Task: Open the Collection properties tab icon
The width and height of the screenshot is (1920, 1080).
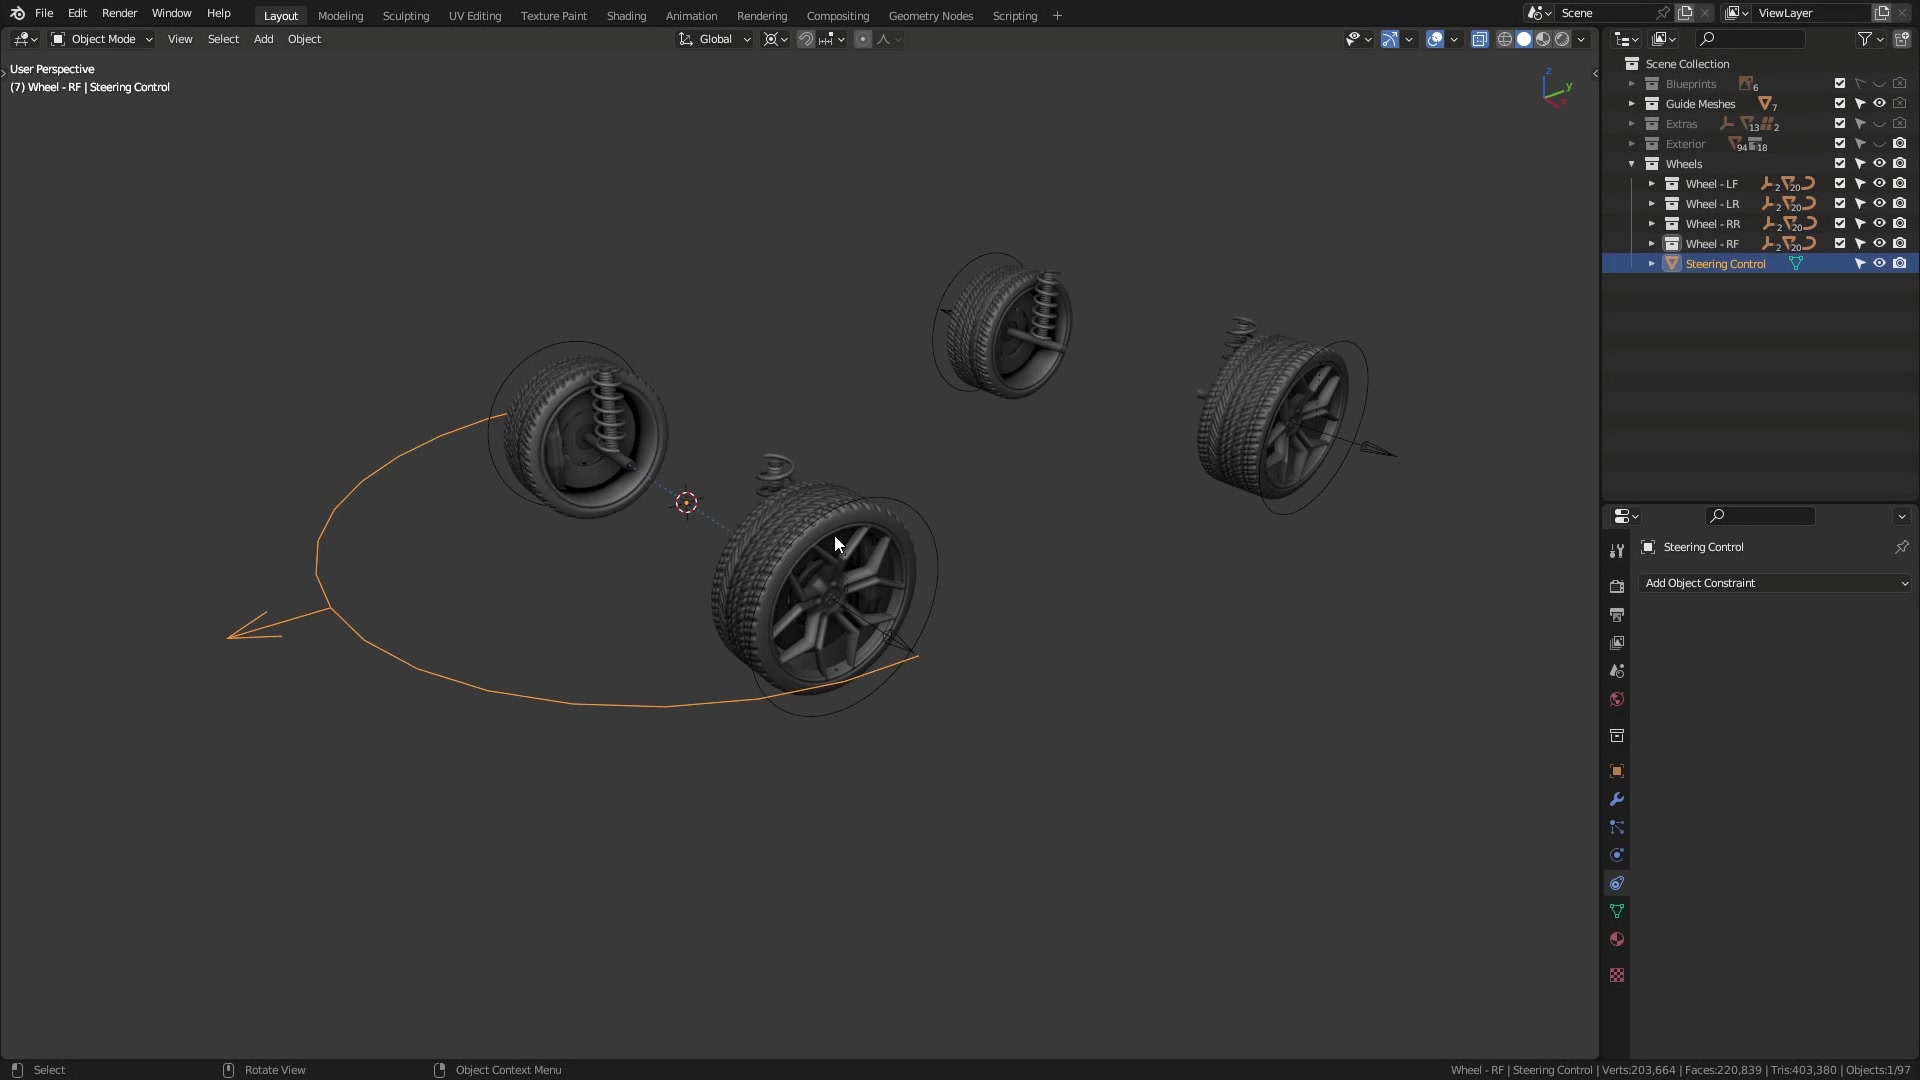Action: pos(1617,735)
